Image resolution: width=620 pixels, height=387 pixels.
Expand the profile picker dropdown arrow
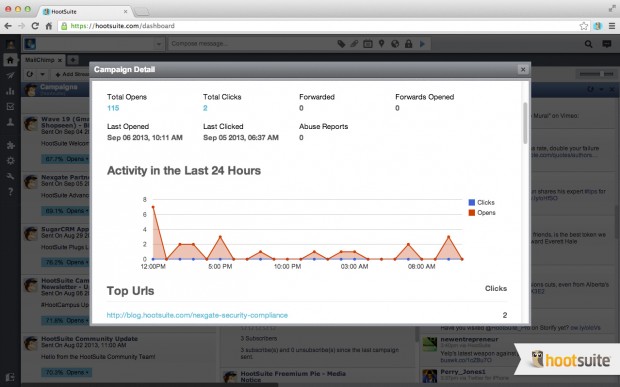click(x=159, y=44)
